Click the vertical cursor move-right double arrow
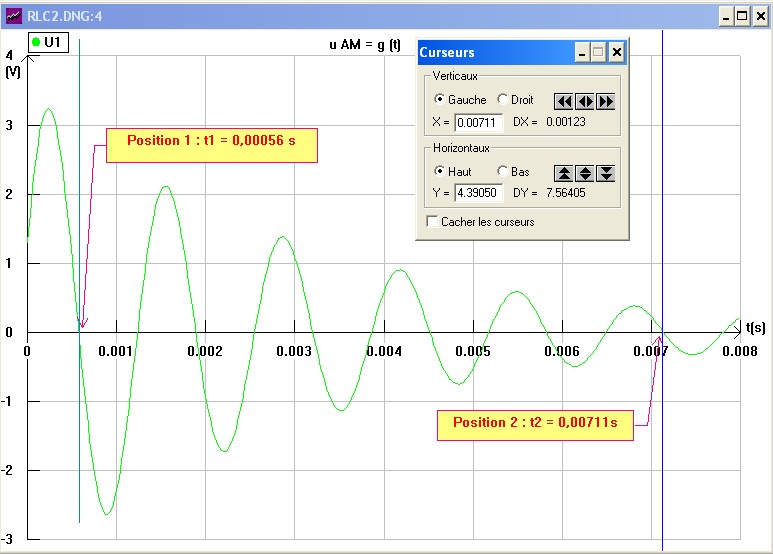This screenshot has height=554, width=773. [x=605, y=101]
